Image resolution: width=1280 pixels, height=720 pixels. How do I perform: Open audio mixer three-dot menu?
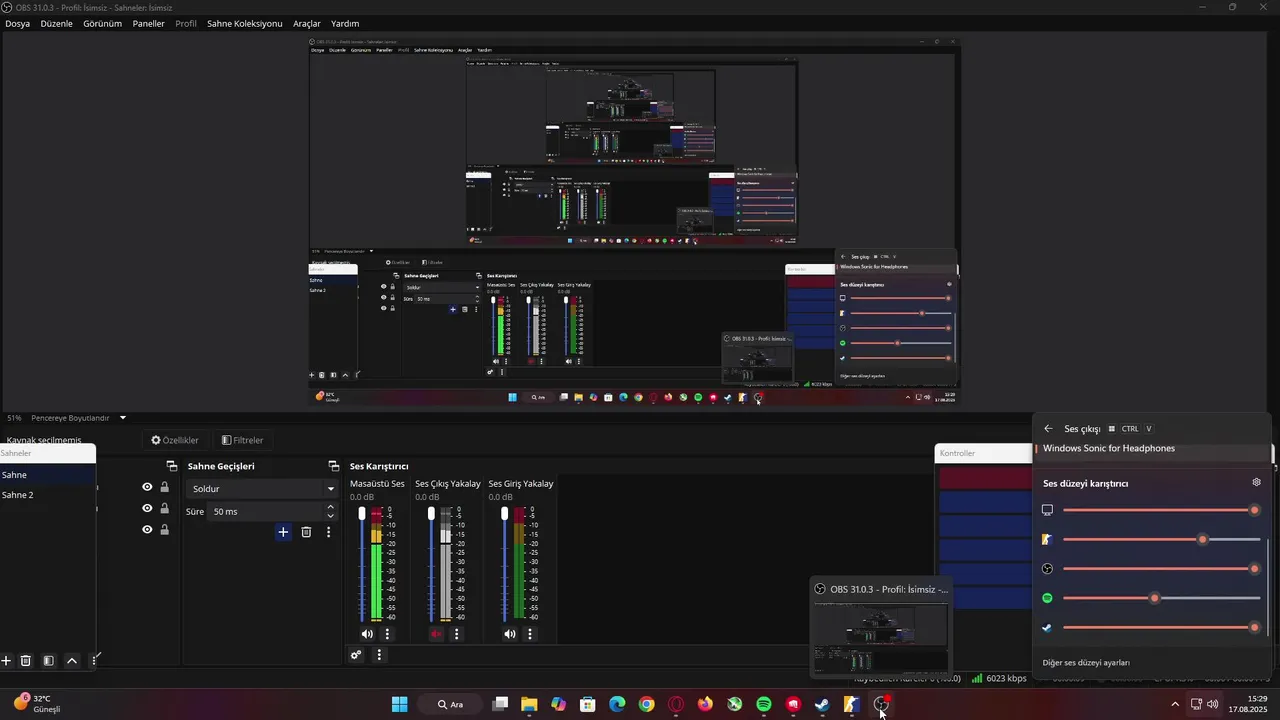click(x=379, y=655)
